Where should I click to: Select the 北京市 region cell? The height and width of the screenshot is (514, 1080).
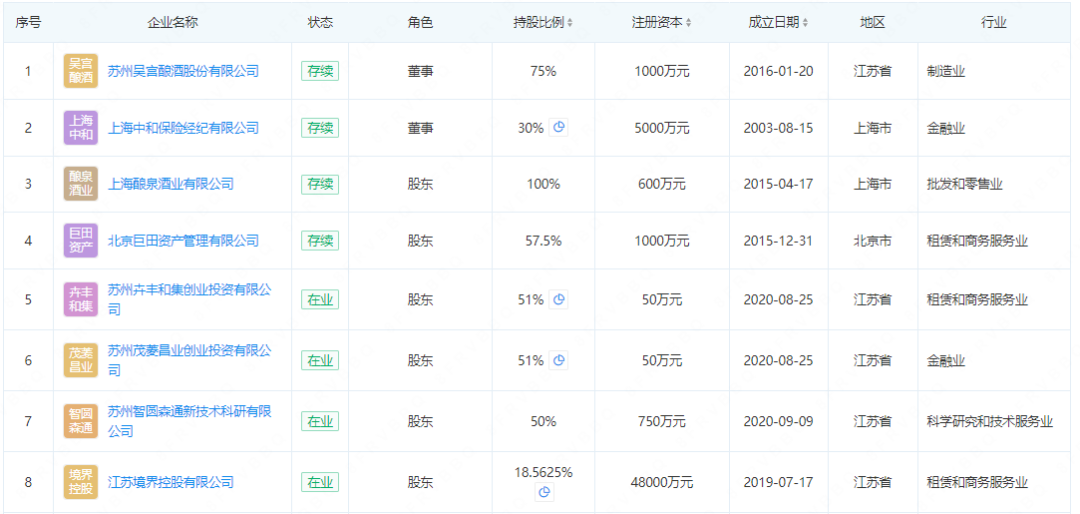(872, 241)
